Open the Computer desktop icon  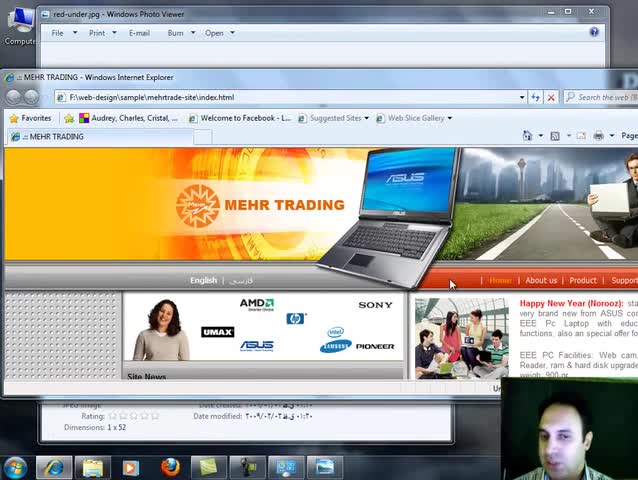pyautogui.click(x=20, y=26)
